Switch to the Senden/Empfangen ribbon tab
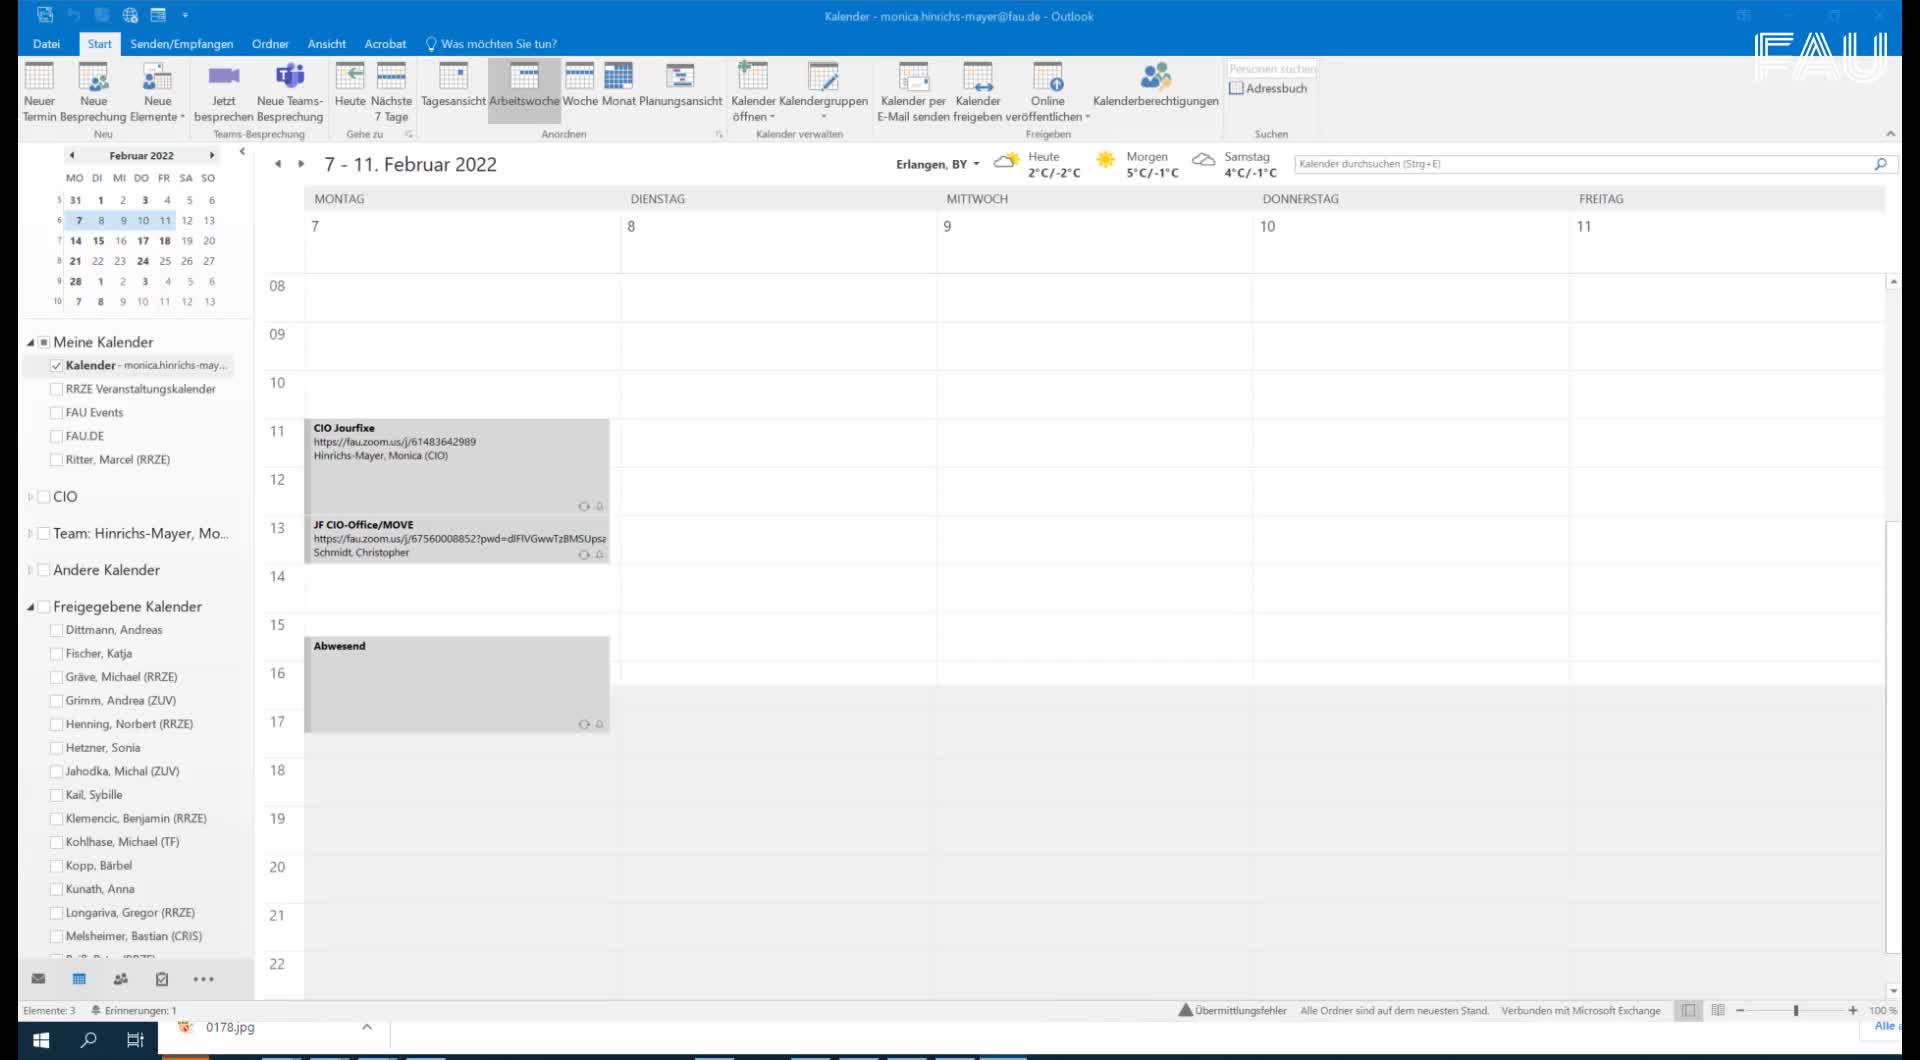The width and height of the screenshot is (1920, 1060). point(181,44)
